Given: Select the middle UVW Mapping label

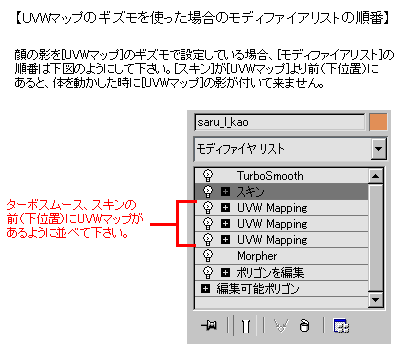Looking at the screenshot, I should [272, 224].
